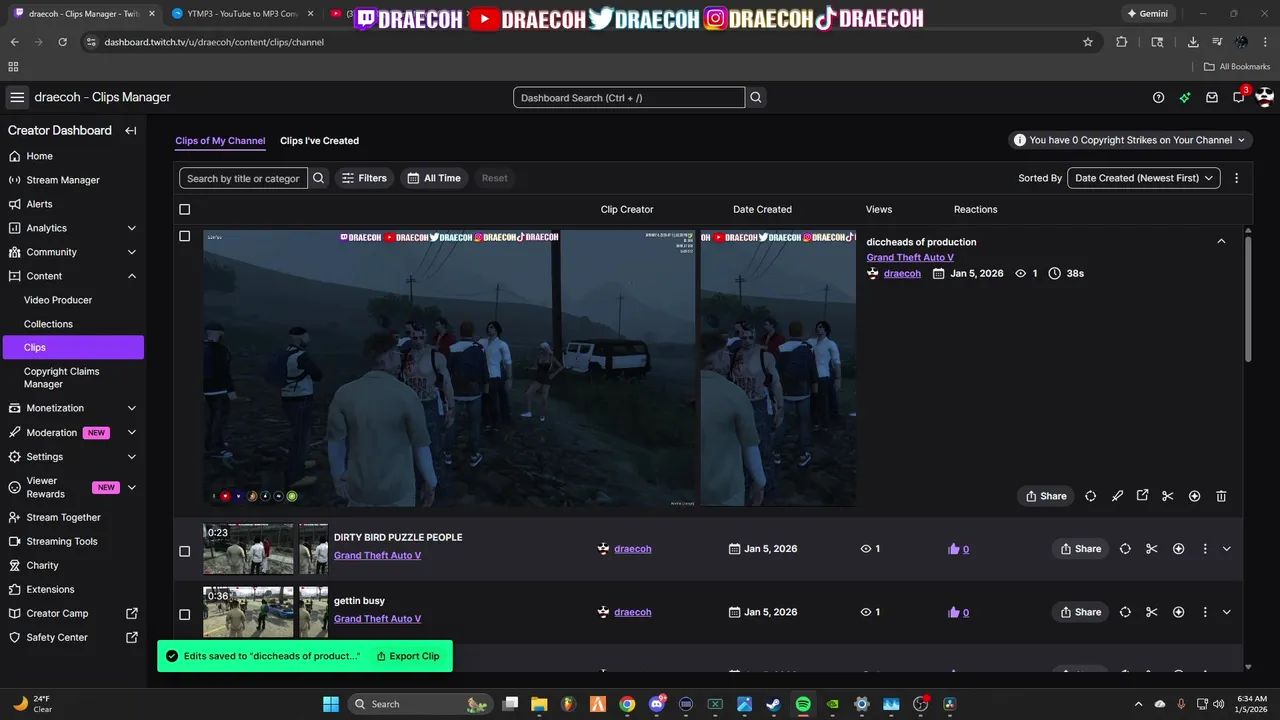Check the DIRTY BIRD PUZZLE PEOPLE checkbox

coord(184,551)
